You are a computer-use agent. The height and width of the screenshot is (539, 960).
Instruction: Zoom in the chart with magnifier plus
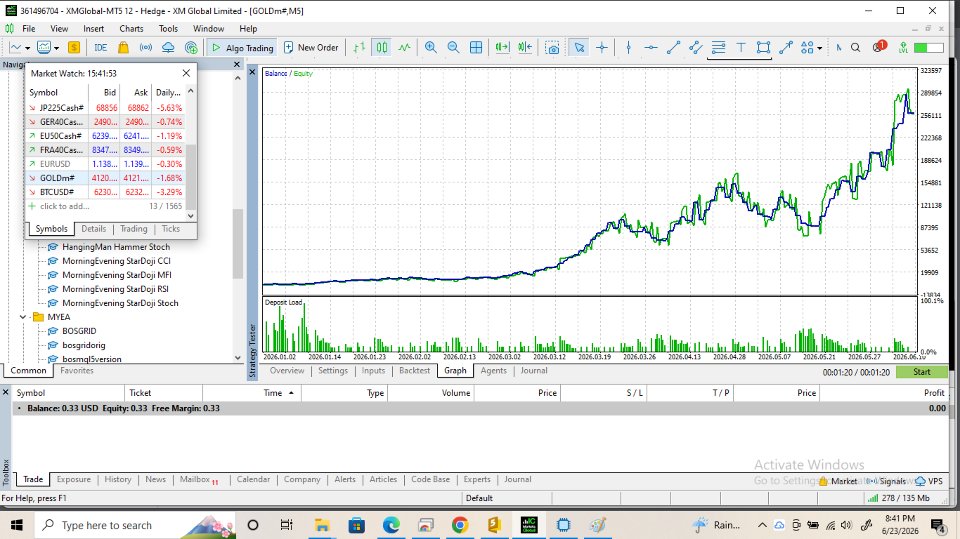pyautogui.click(x=431, y=47)
